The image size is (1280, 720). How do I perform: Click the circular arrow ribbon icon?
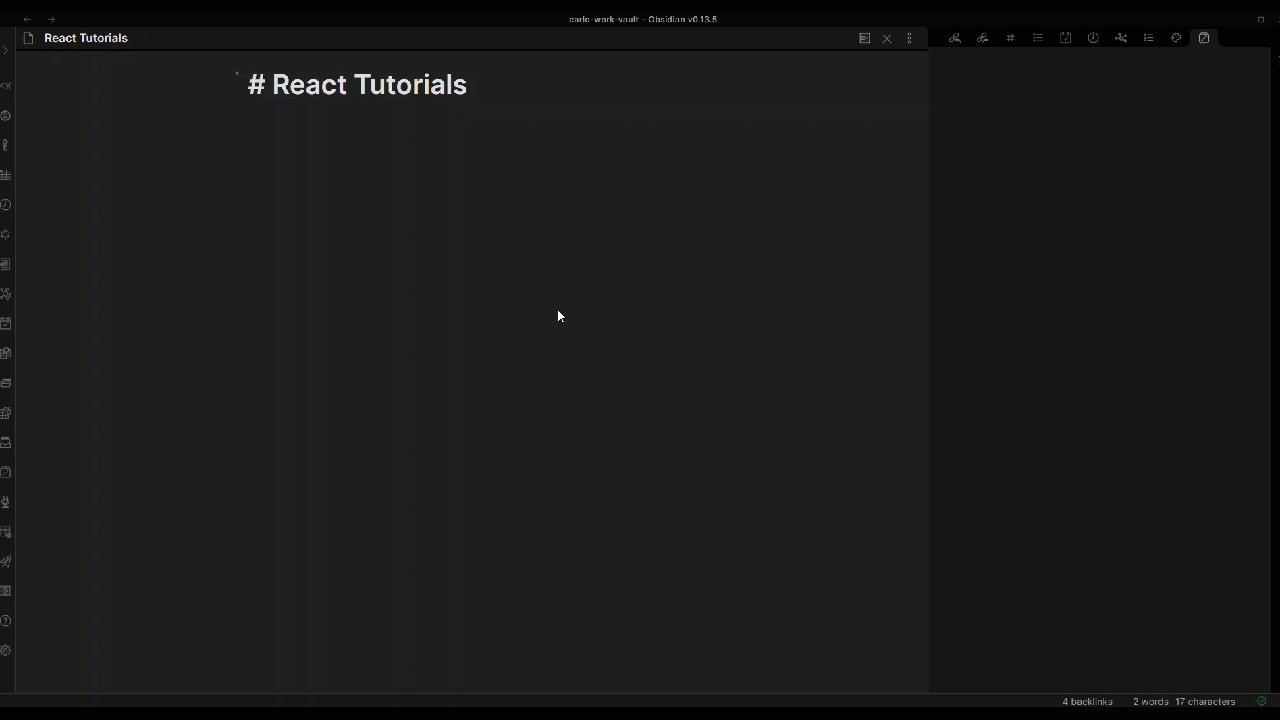coord(5,116)
